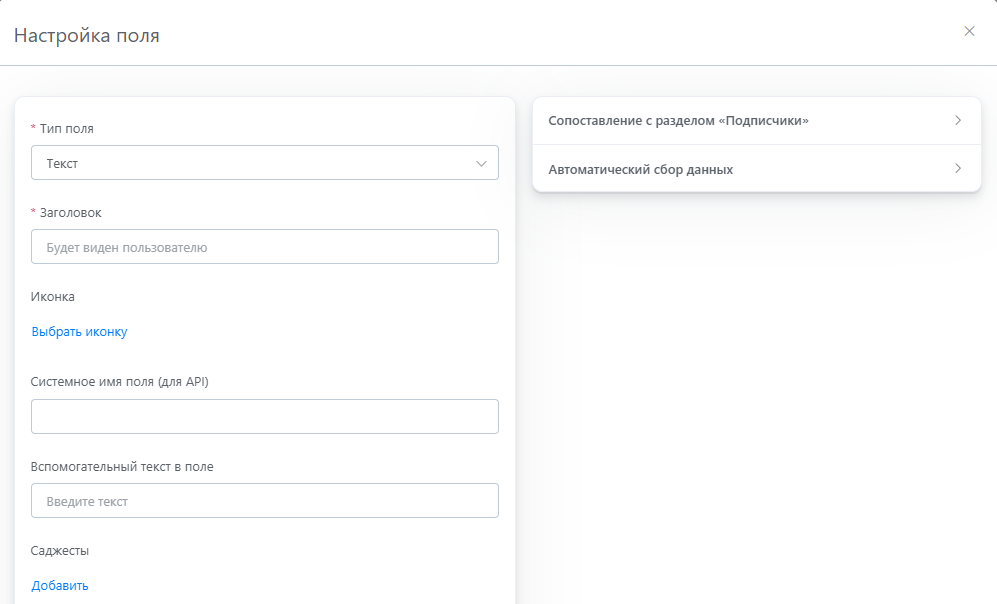The width and height of the screenshot is (997, 604).
Task: Click the Заголовок input field
Action: pos(264,247)
